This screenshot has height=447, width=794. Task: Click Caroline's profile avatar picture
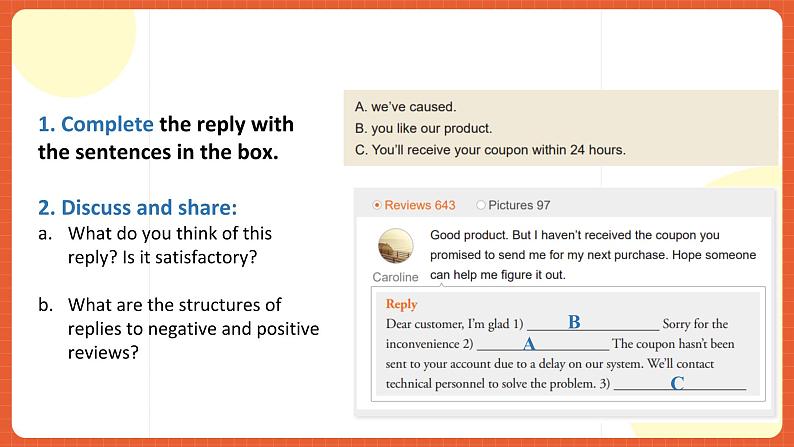point(398,246)
